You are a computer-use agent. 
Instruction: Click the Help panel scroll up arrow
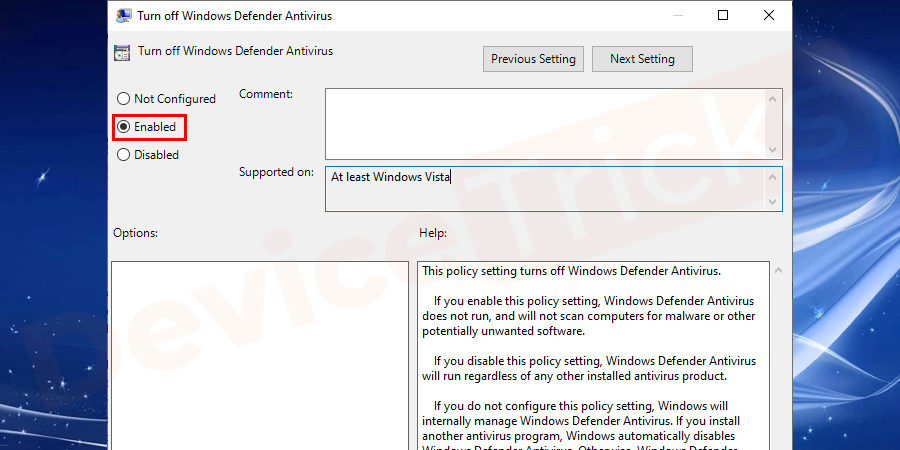(x=778, y=270)
